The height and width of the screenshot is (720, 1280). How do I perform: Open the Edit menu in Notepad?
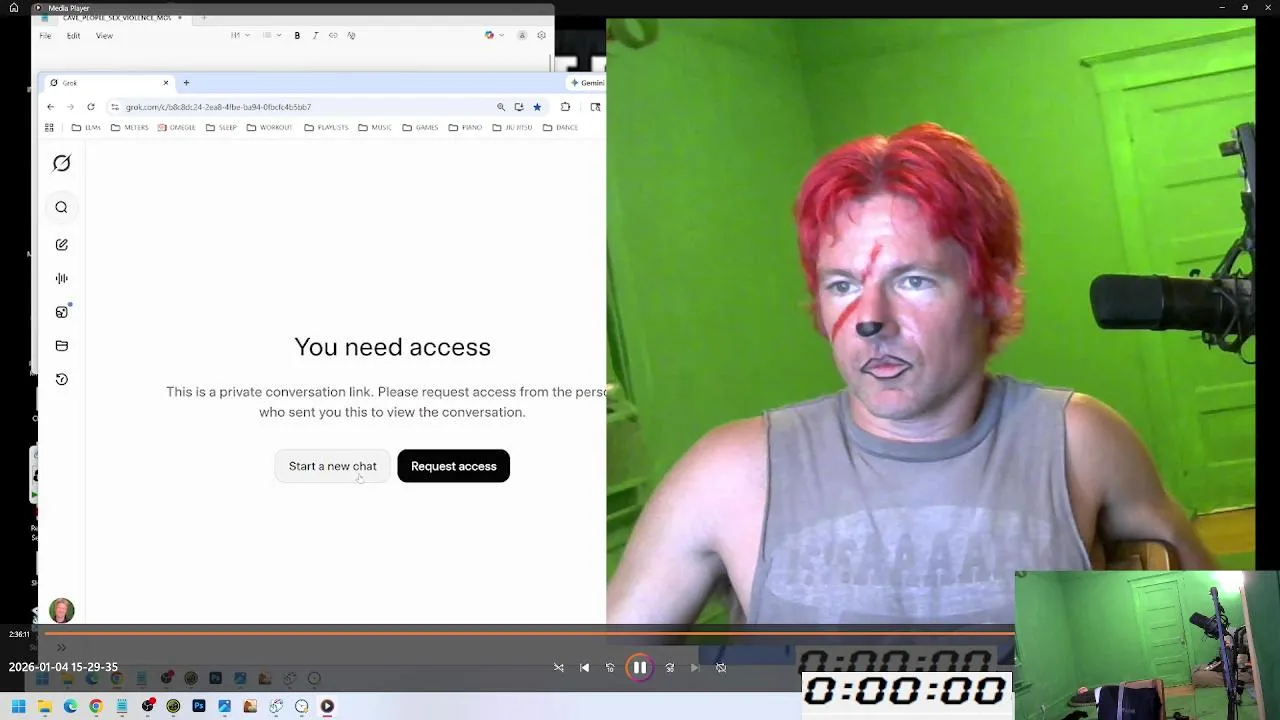pos(73,36)
